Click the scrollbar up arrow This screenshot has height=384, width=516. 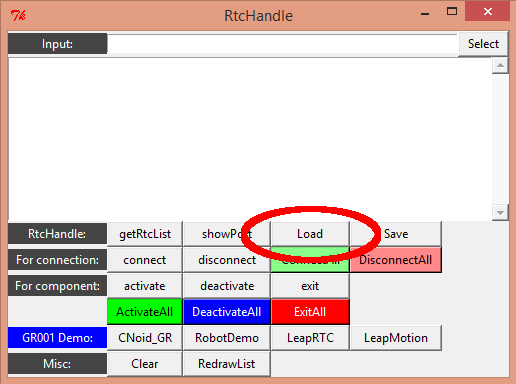click(500, 65)
